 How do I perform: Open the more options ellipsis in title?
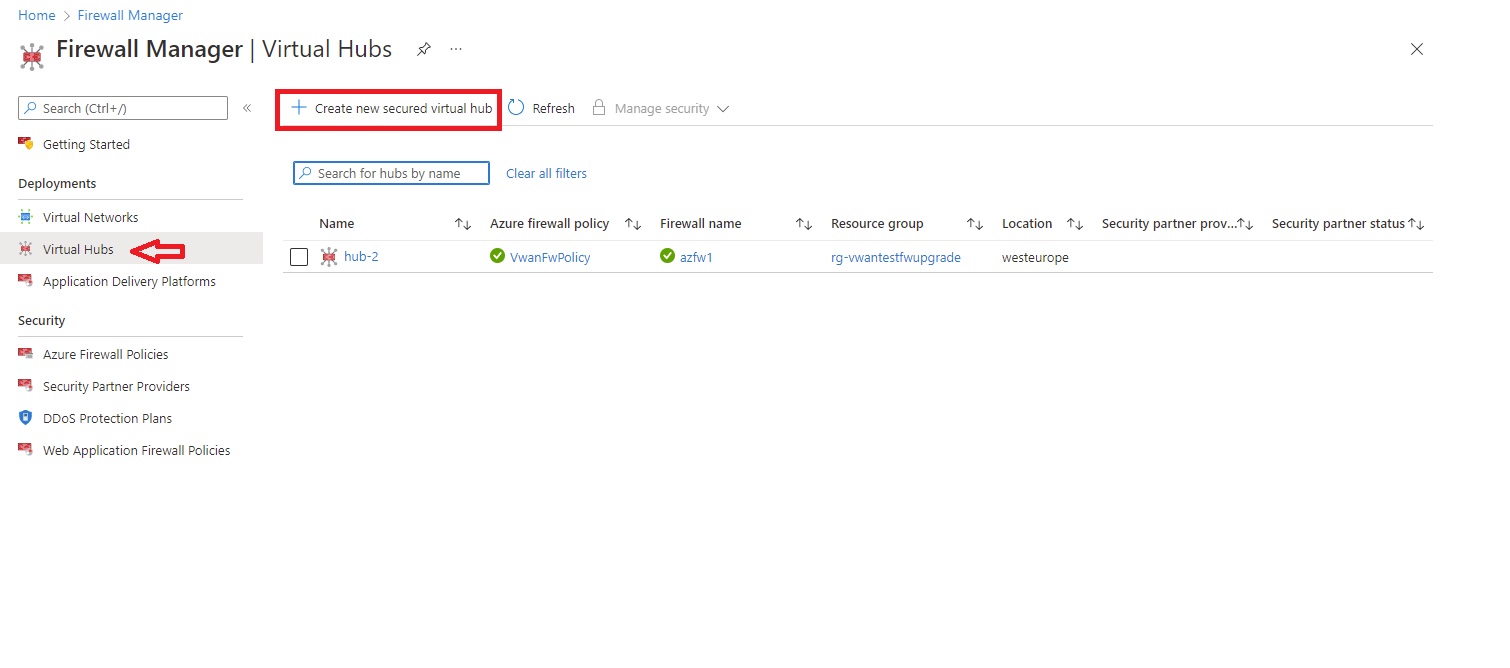tap(456, 49)
